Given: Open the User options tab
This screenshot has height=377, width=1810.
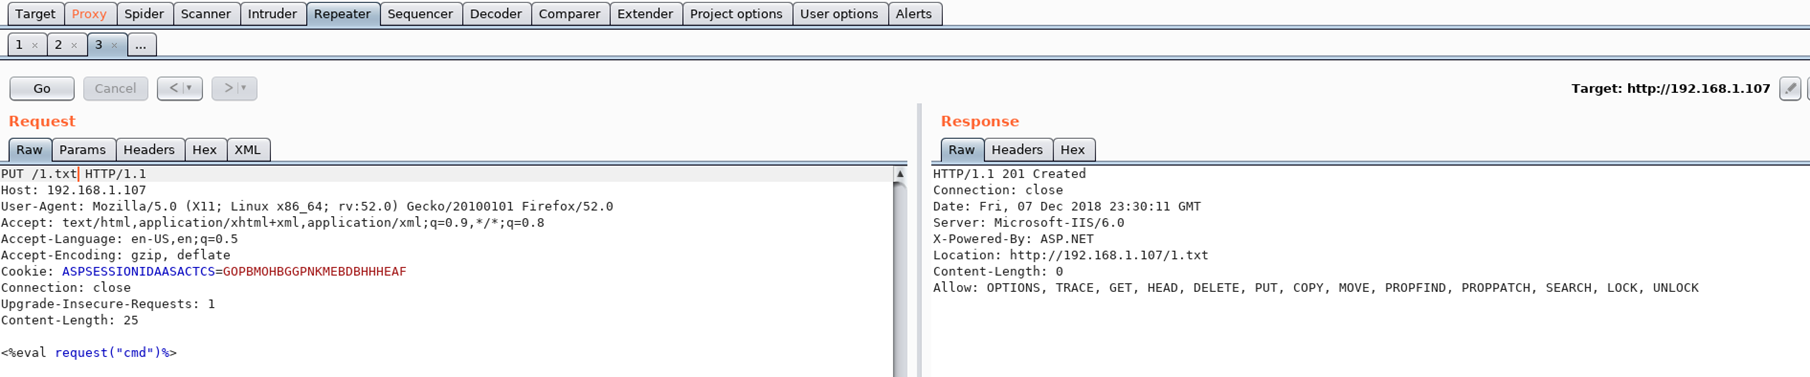Looking at the screenshot, I should click(x=839, y=14).
